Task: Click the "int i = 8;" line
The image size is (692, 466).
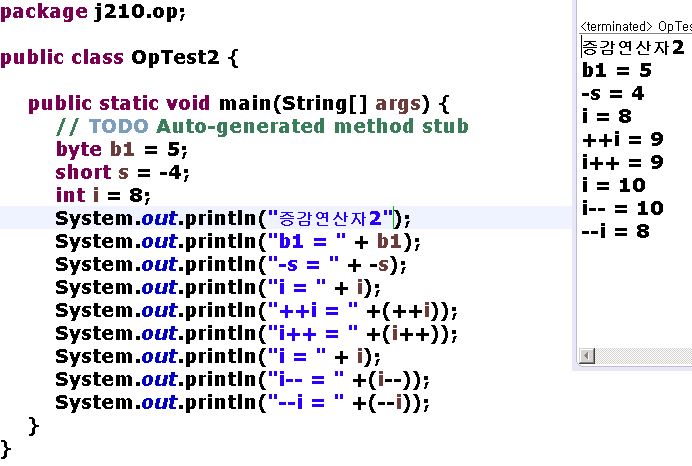Action: pyautogui.click(x=103, y=196)
